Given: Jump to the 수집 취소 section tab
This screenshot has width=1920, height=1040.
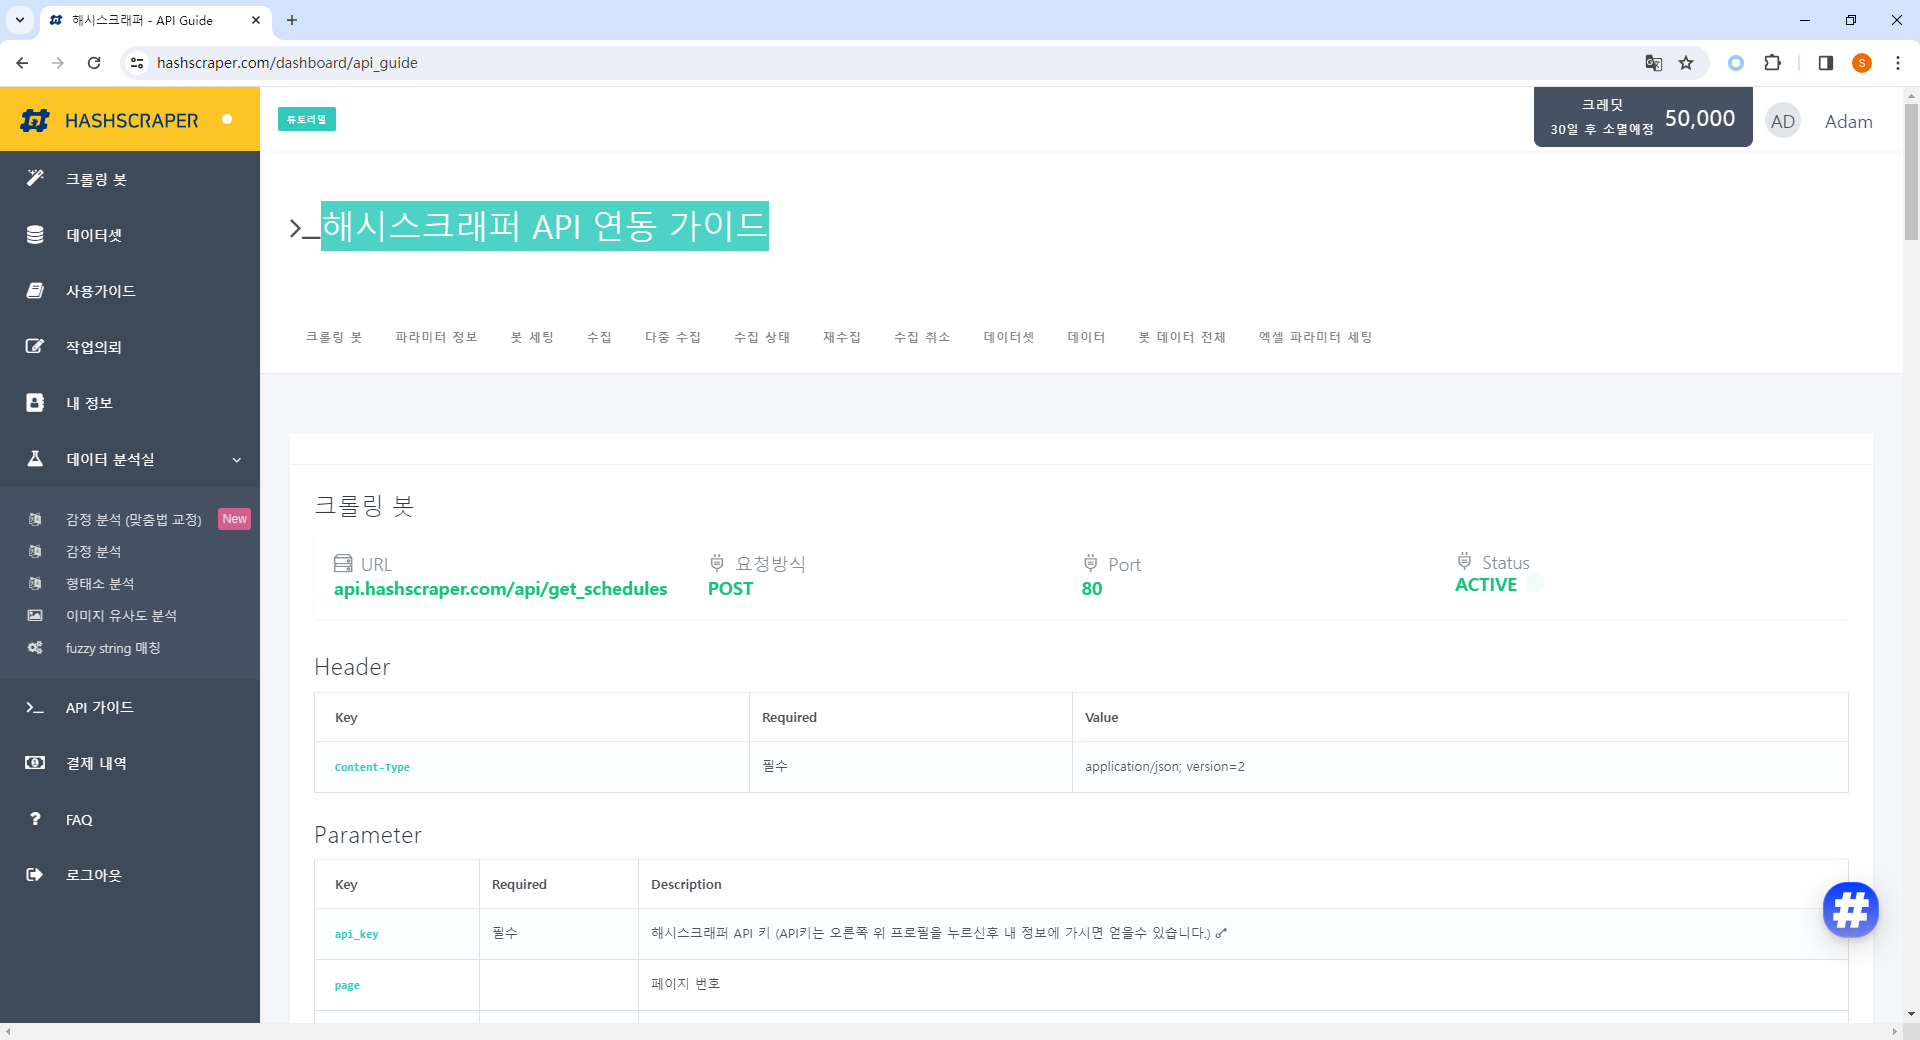Looking at the screenshot, I should click(x=922, y=337).
